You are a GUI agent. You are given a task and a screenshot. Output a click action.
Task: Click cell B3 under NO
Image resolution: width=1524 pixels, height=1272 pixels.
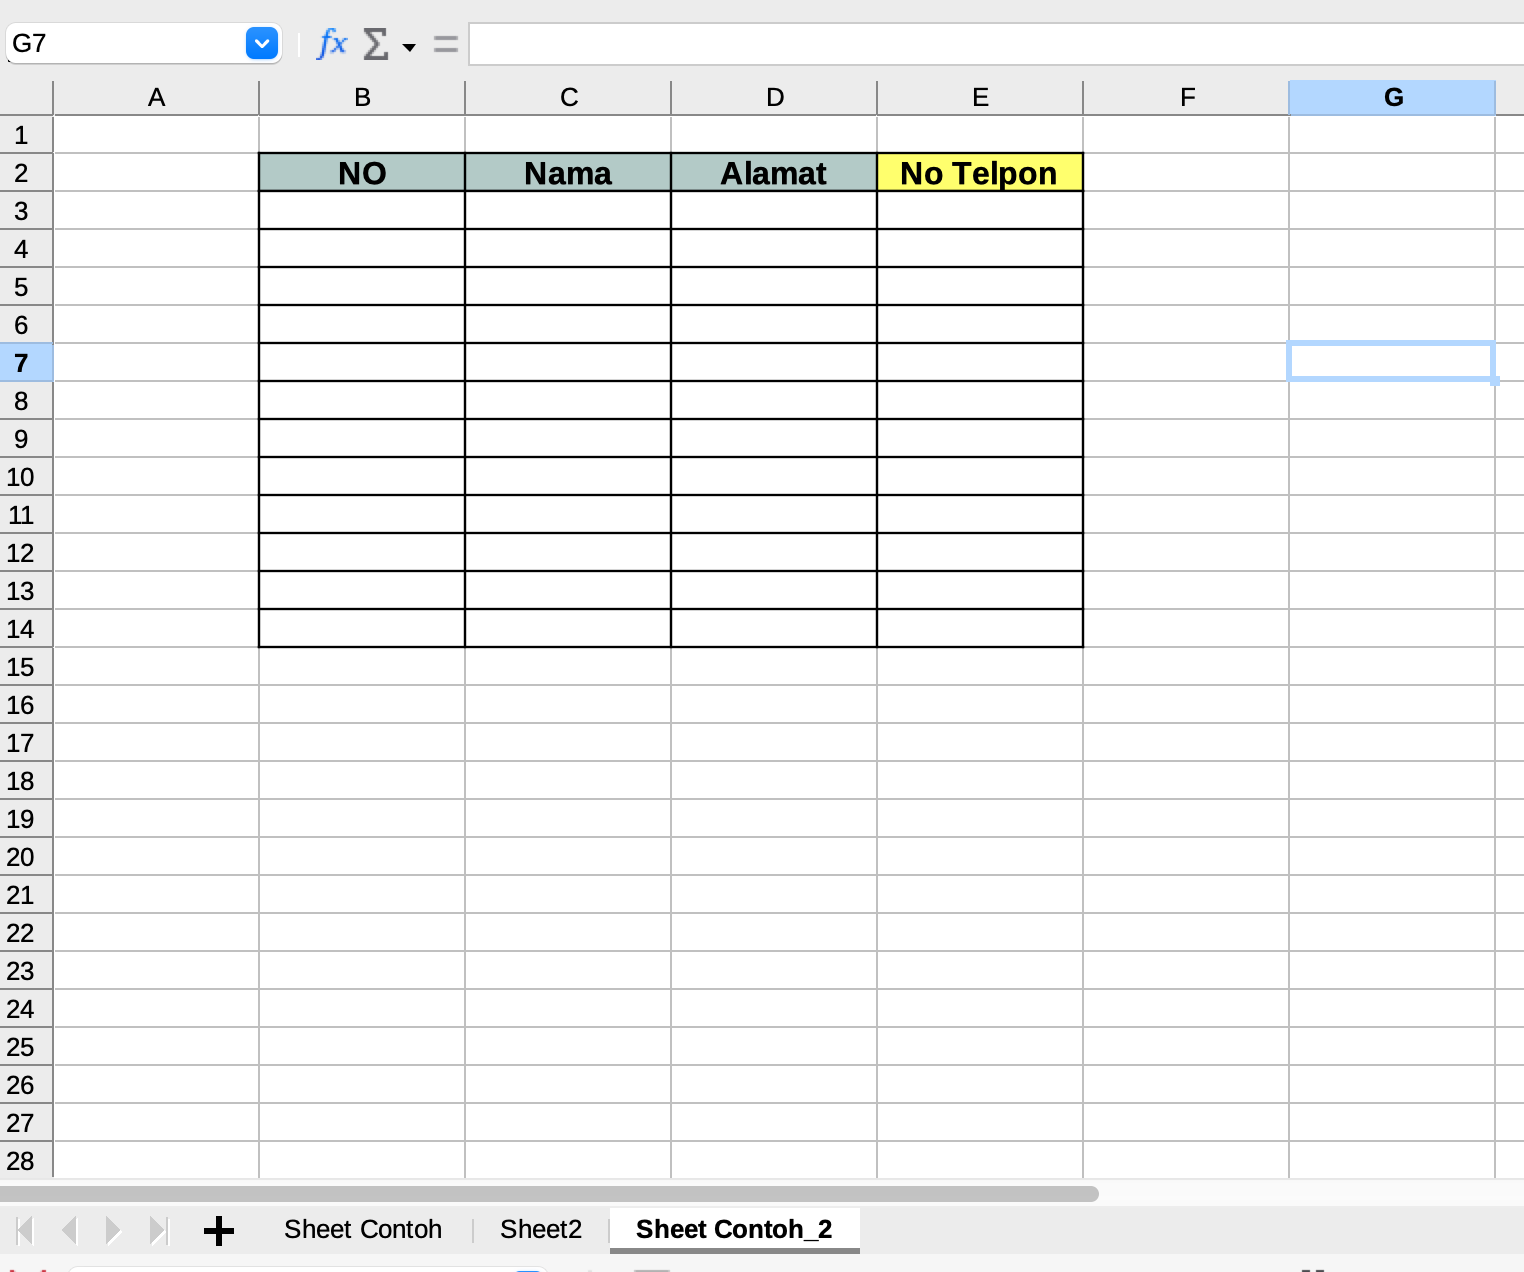362,211
